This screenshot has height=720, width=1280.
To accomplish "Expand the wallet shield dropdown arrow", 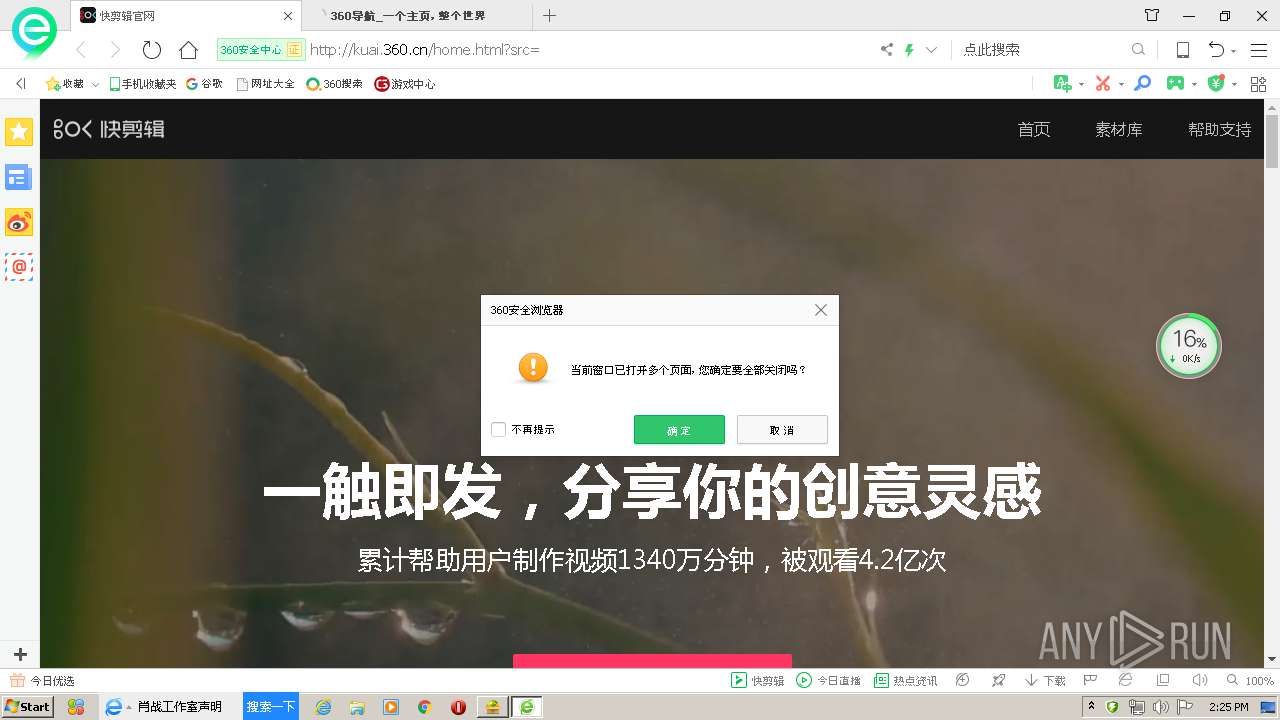I will 1234,85.
